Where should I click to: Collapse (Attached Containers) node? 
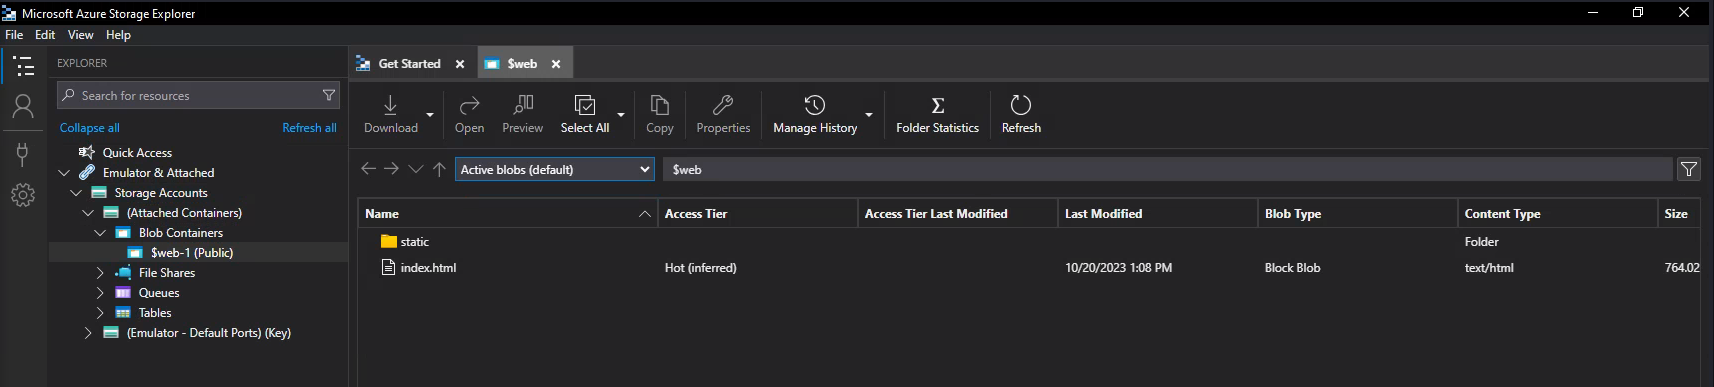[88, 213]
